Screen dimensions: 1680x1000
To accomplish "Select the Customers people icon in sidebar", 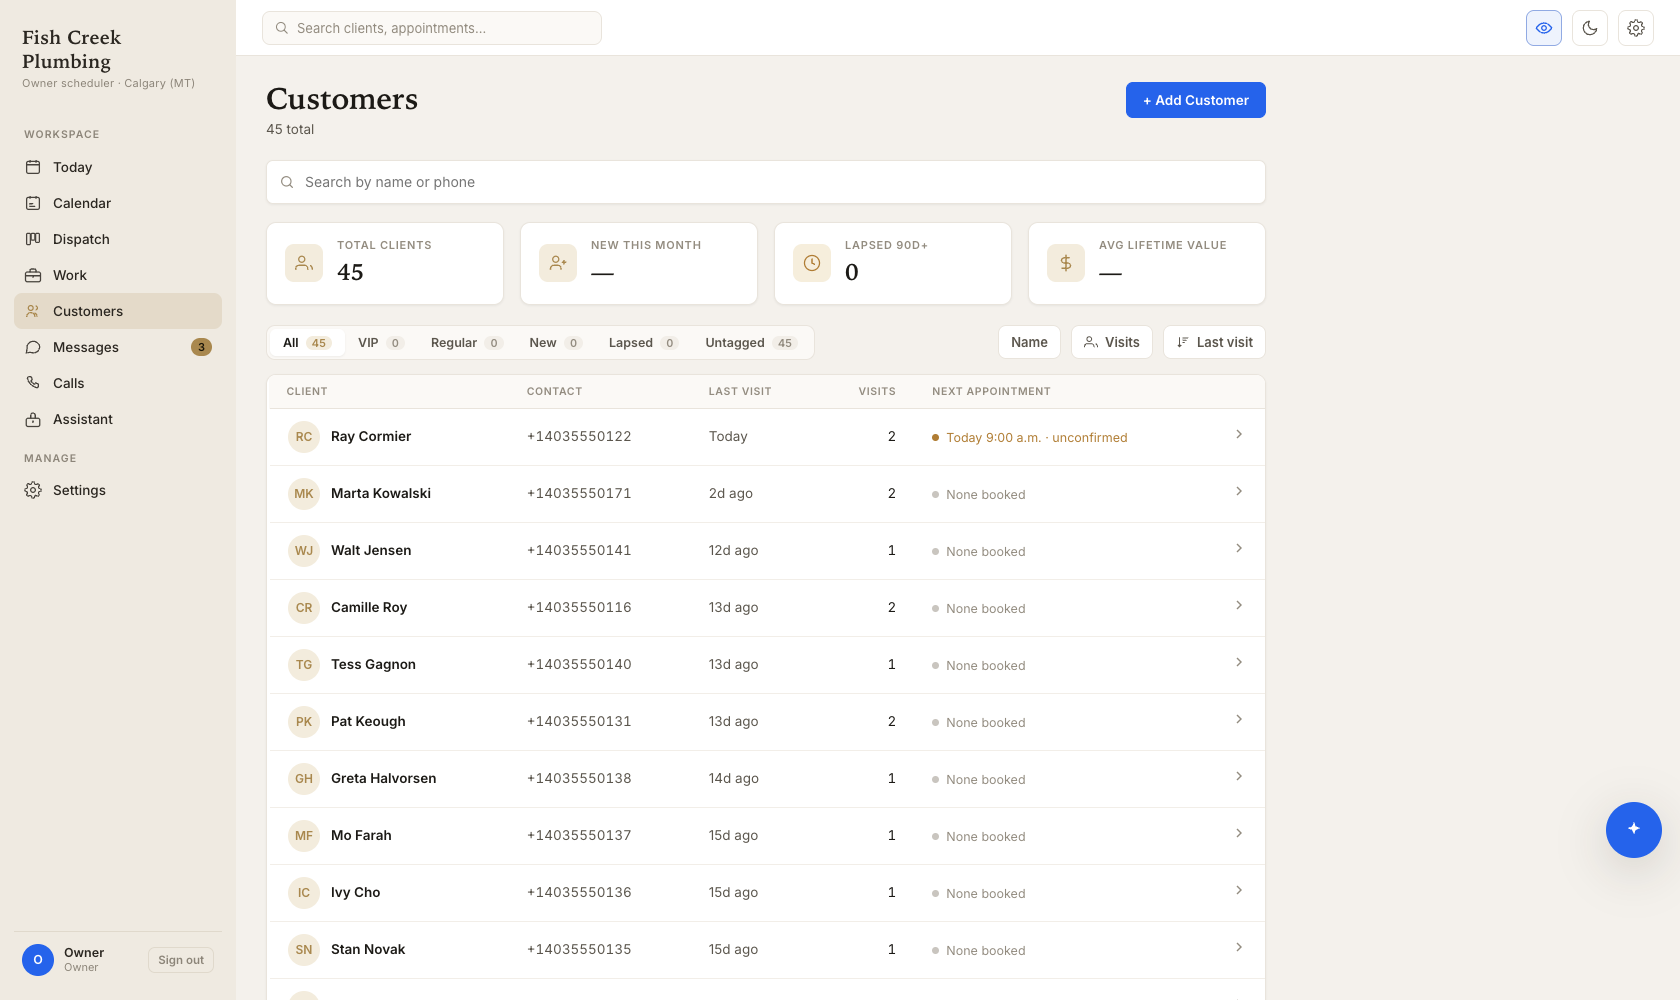I will 33,311.
